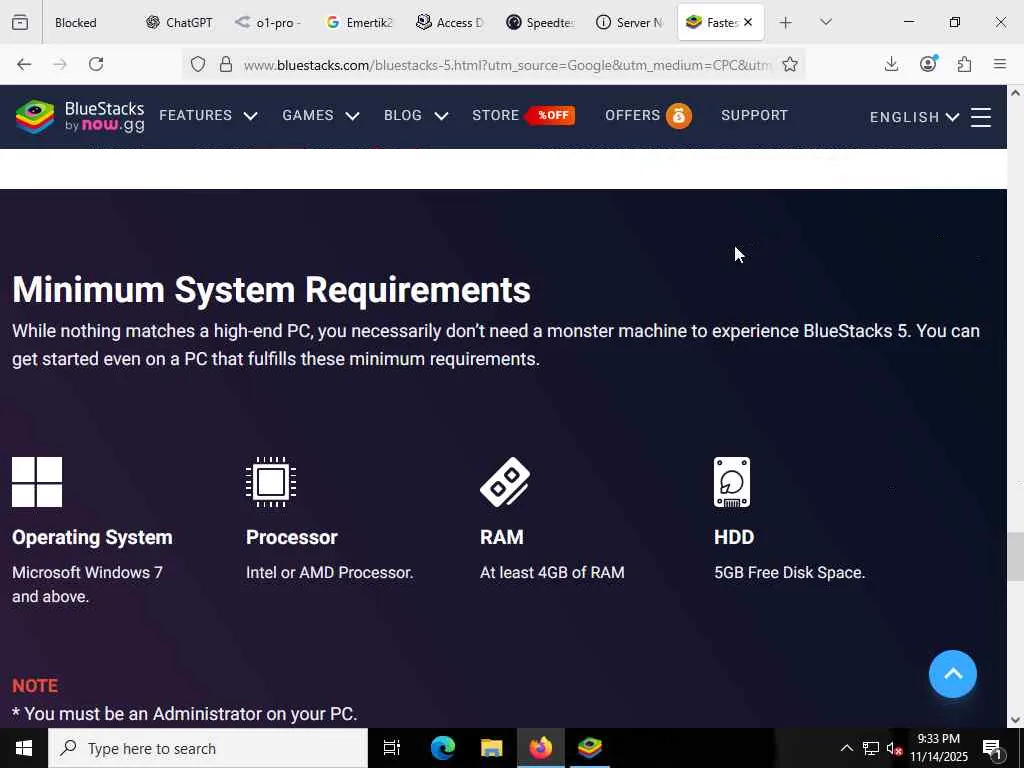Click the Minimum System Requirements heading
The height and width of the screenshot is (768, 1024).
271,290
